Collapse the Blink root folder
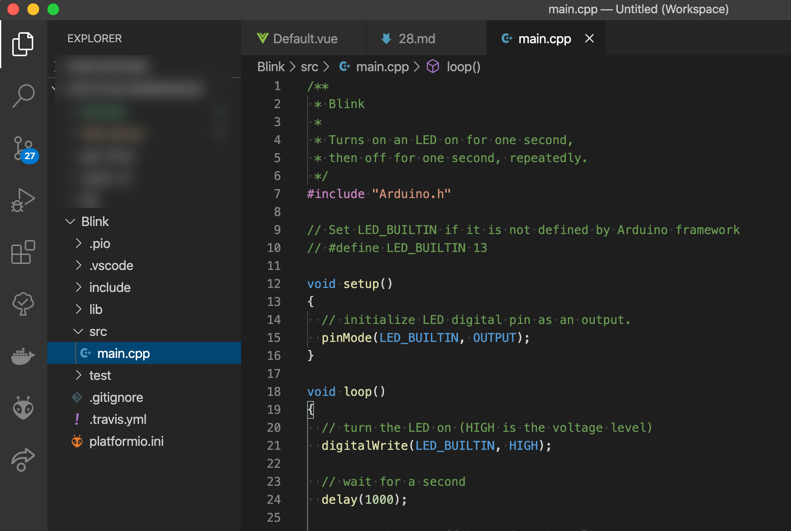 pyautogui.click(x=94, y=222)
